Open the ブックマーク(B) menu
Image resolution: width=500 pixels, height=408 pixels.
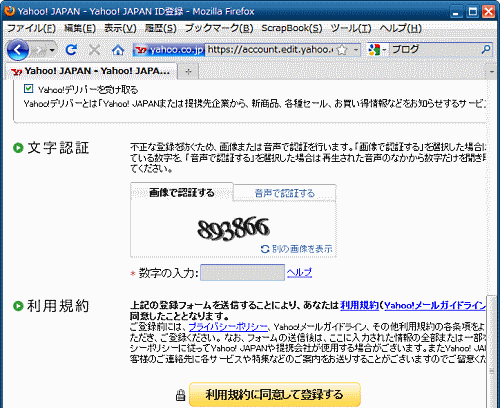[219, 28]
